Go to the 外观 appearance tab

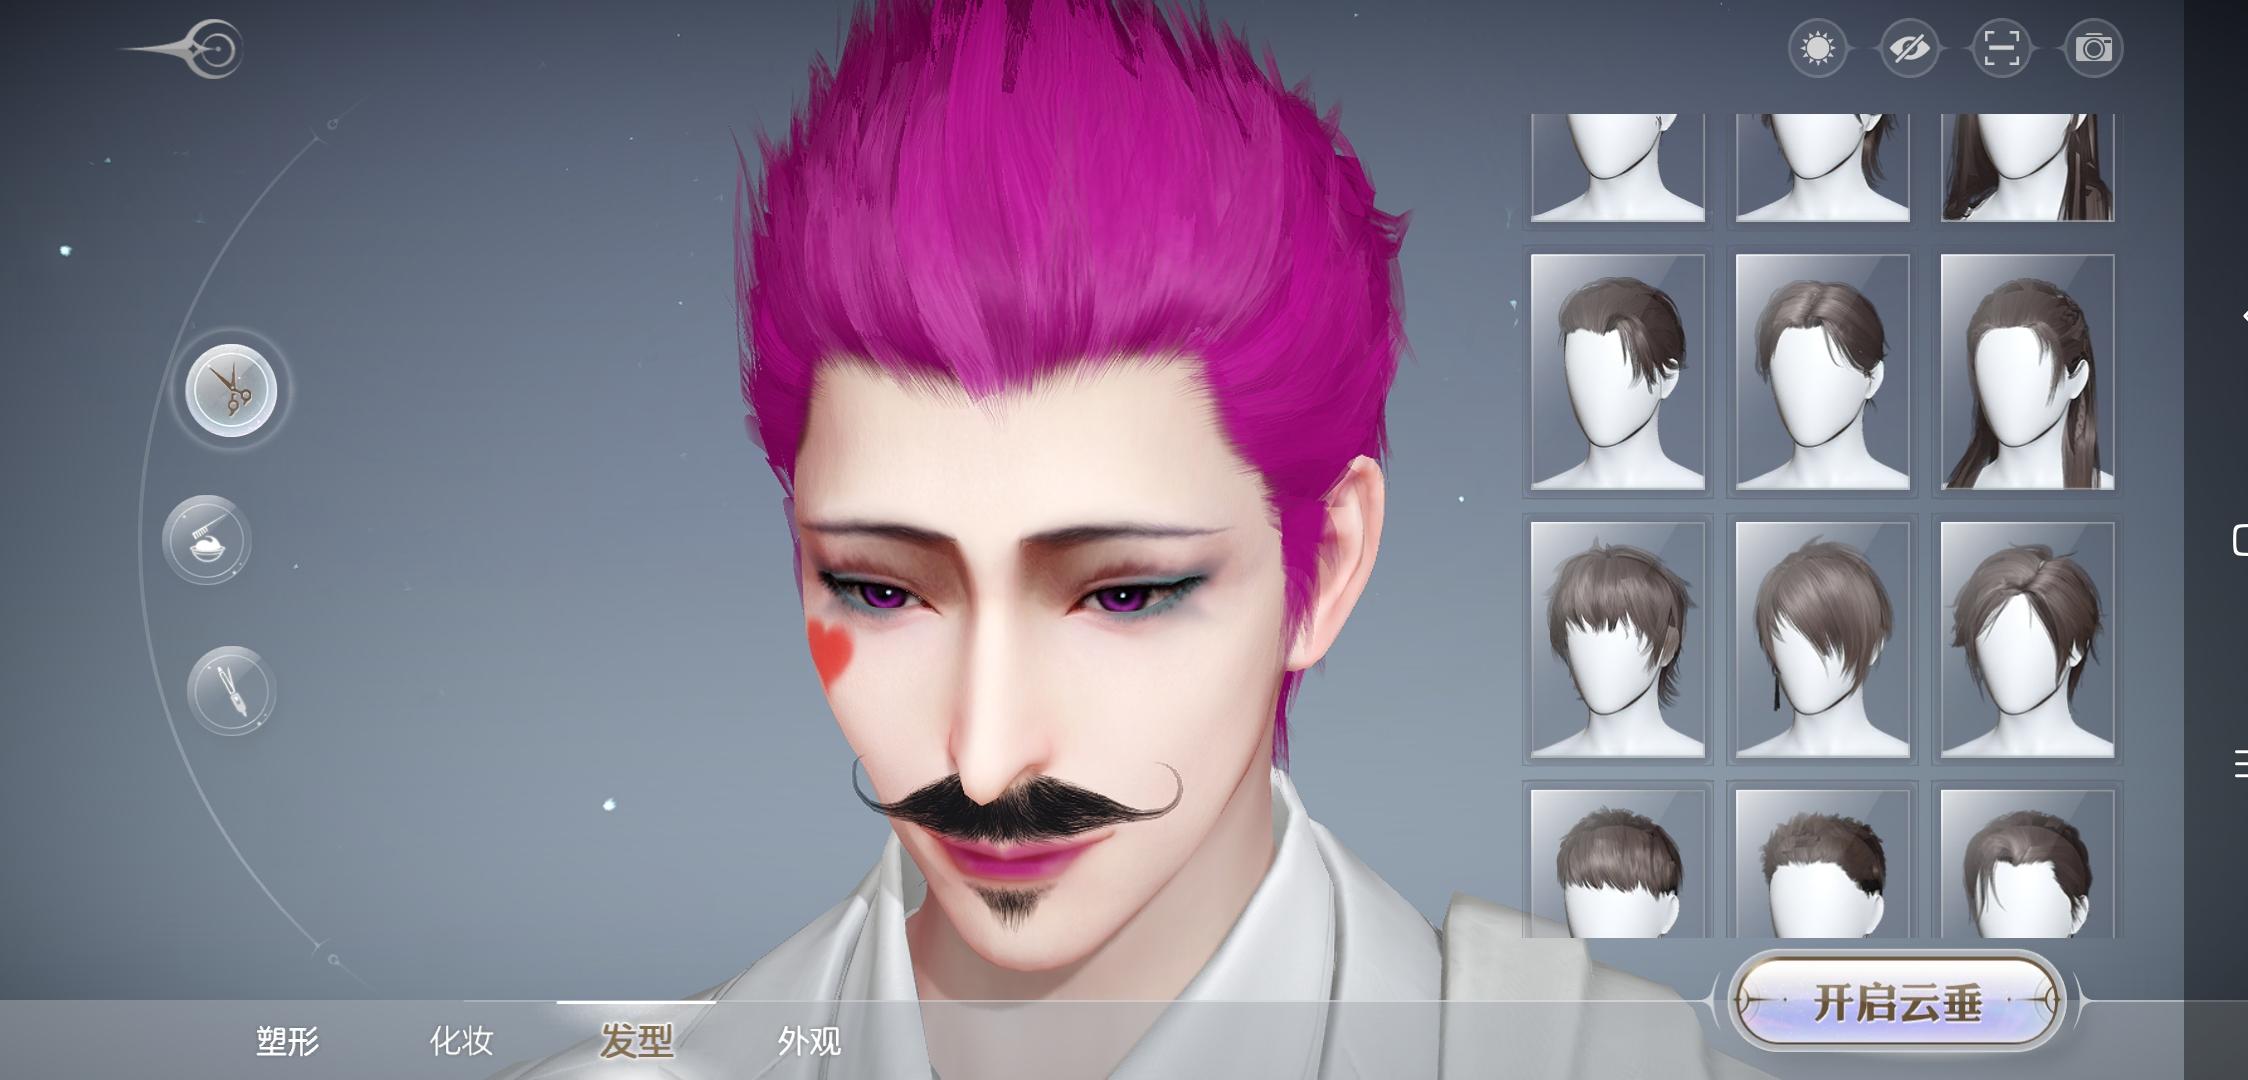(809, 1041)
